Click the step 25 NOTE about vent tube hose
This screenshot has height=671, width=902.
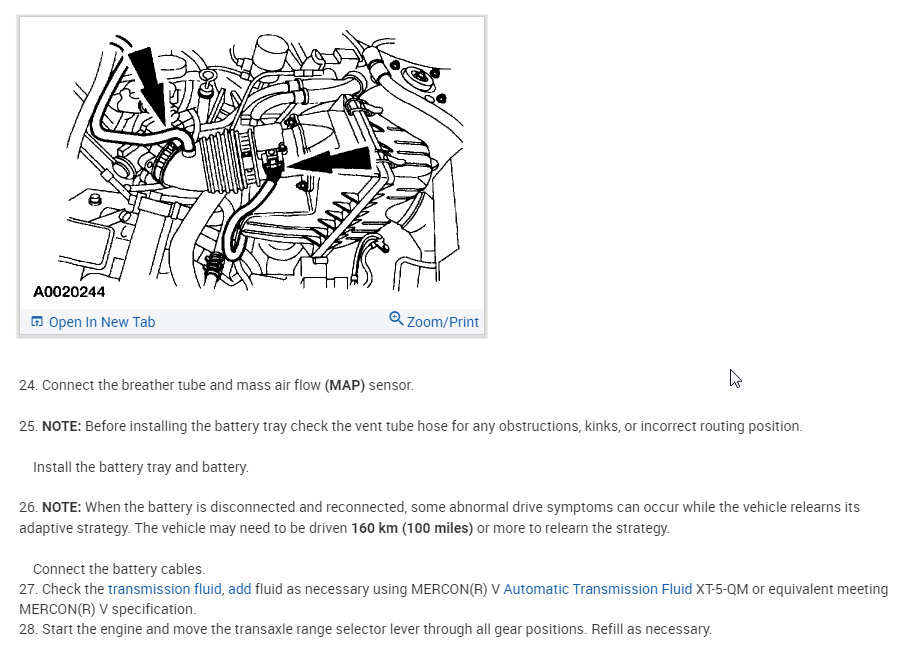(x=411, y=426)
